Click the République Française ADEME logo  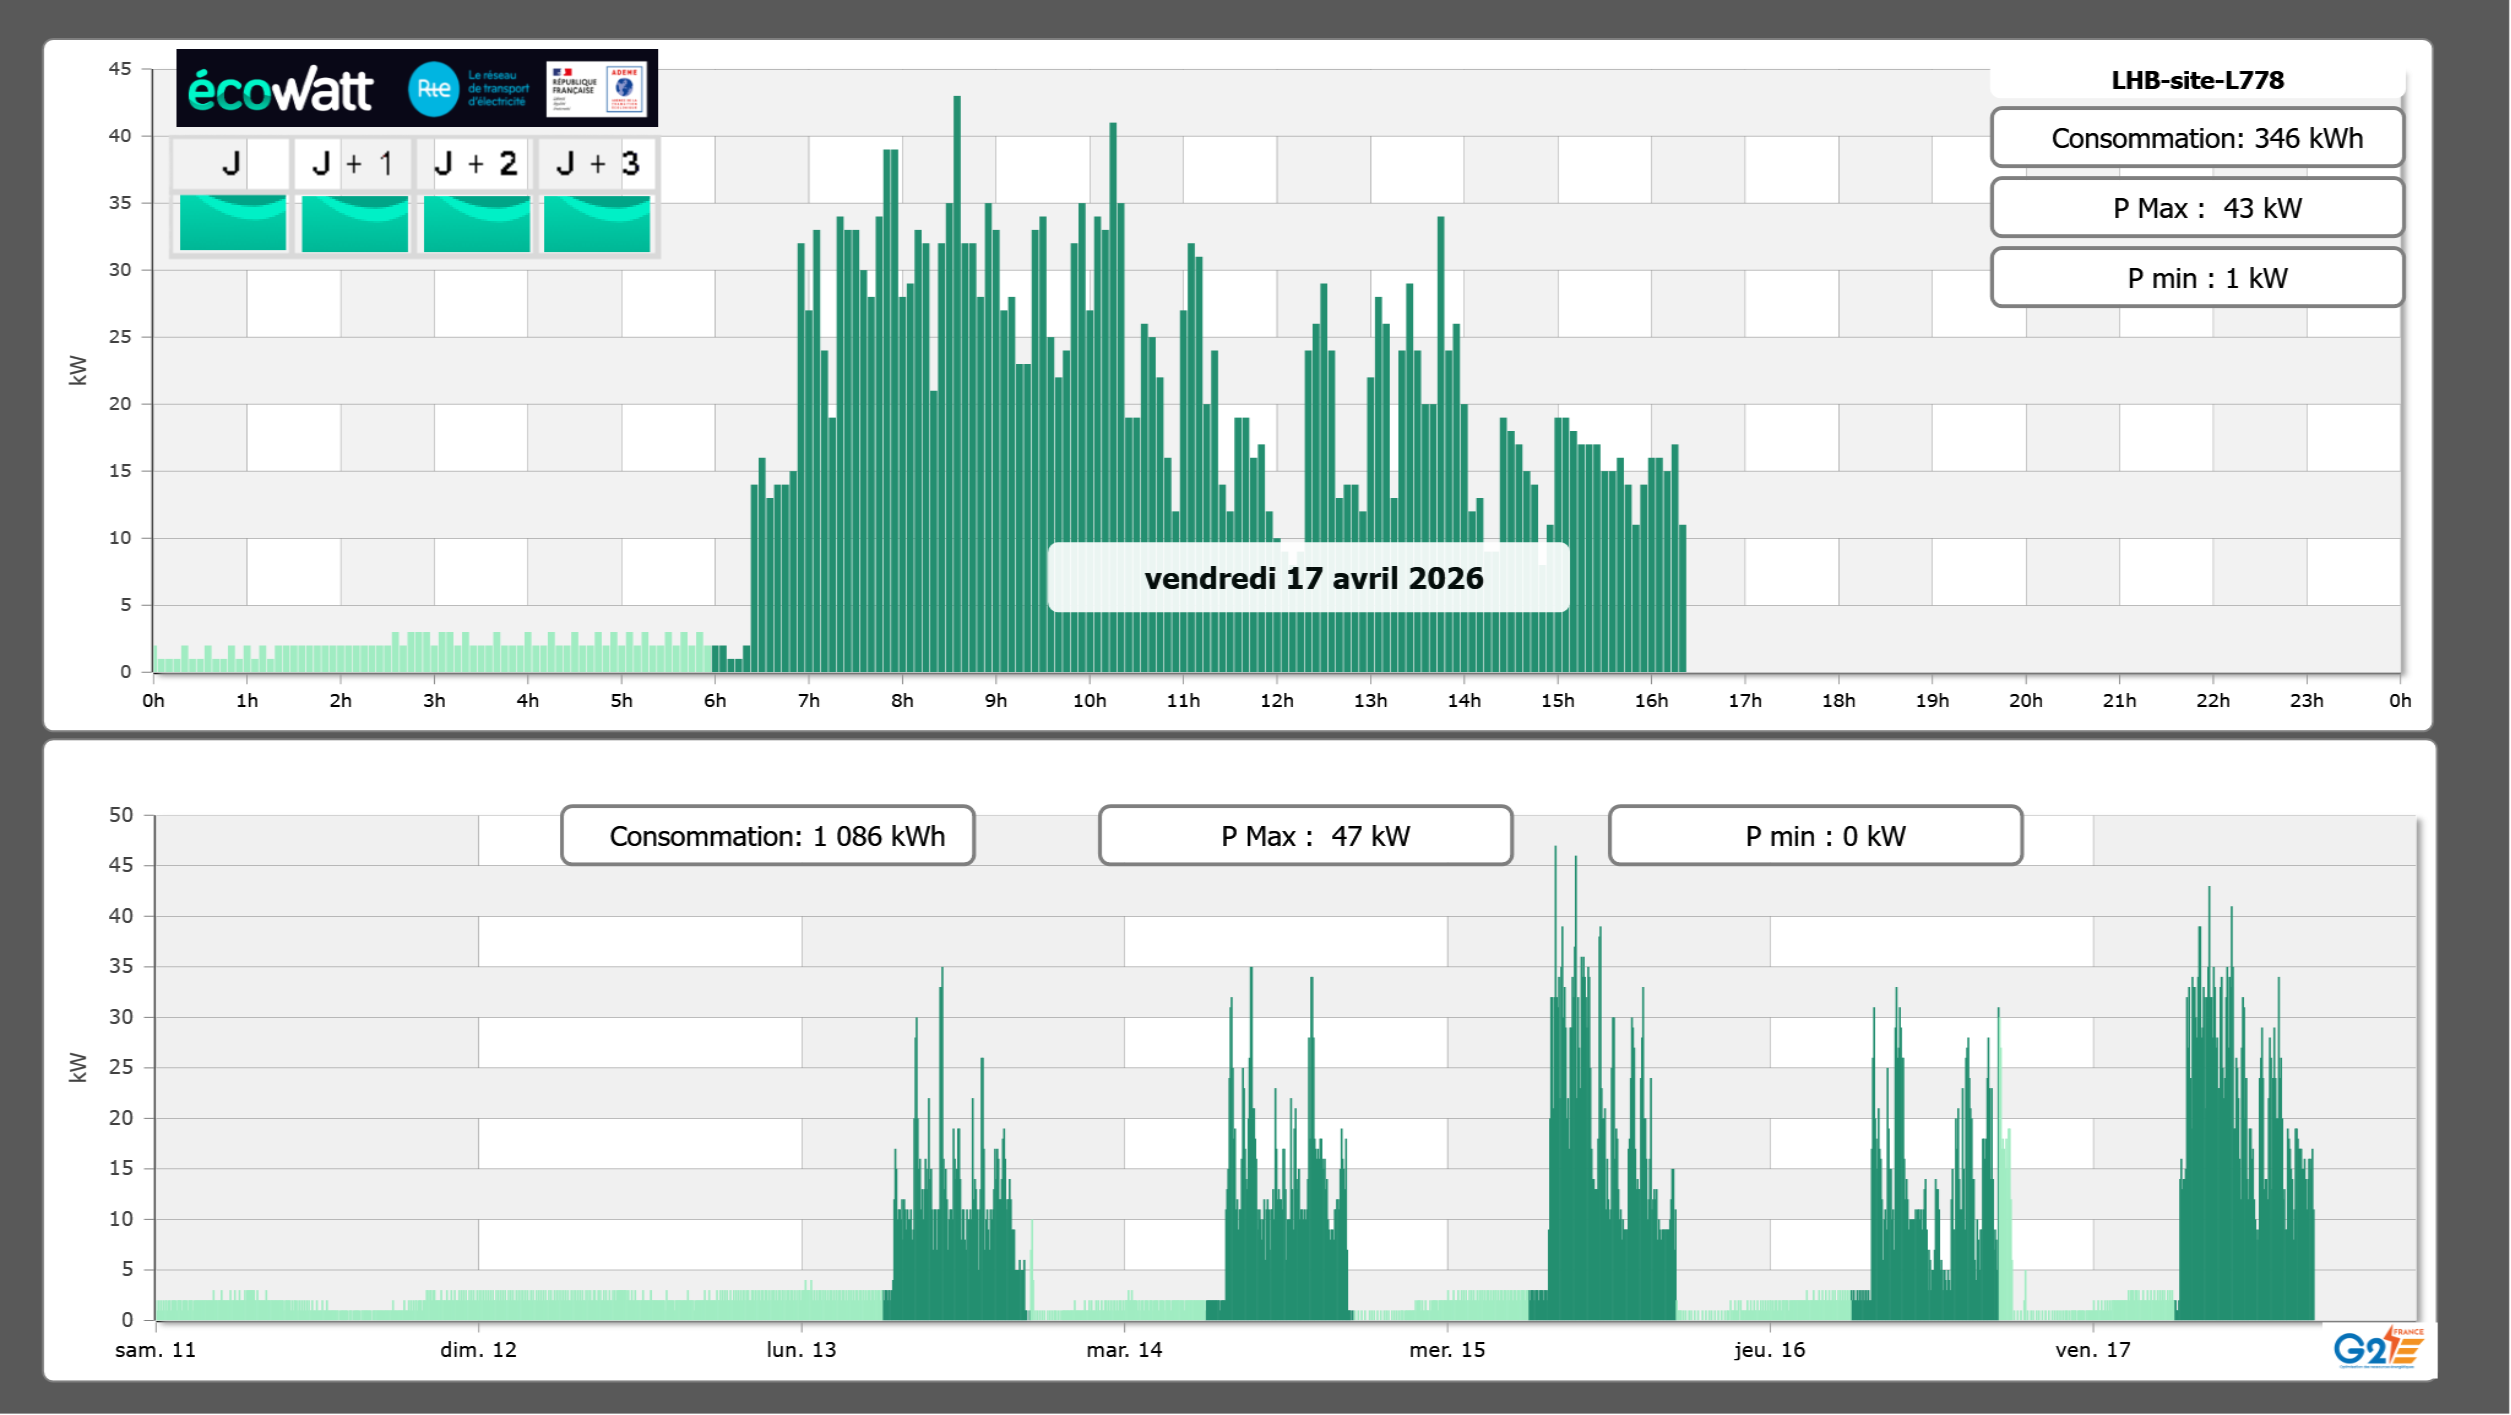click(597, 89)
